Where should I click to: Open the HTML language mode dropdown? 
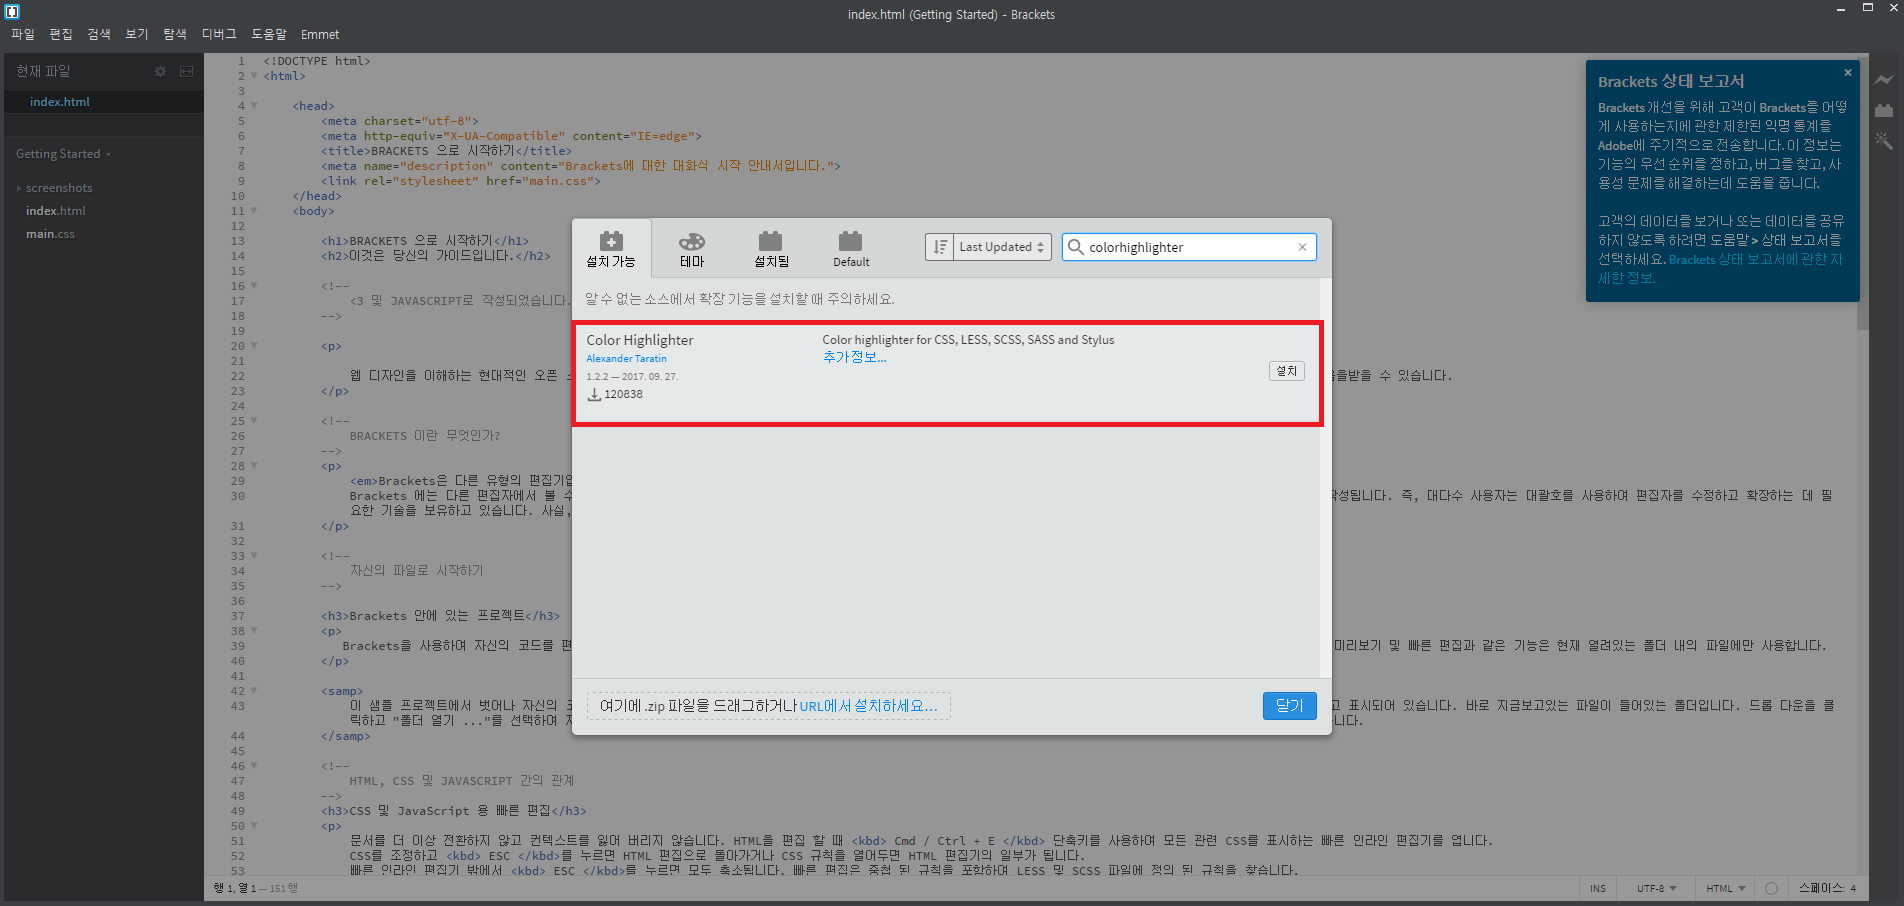[x=1725, y=888]
